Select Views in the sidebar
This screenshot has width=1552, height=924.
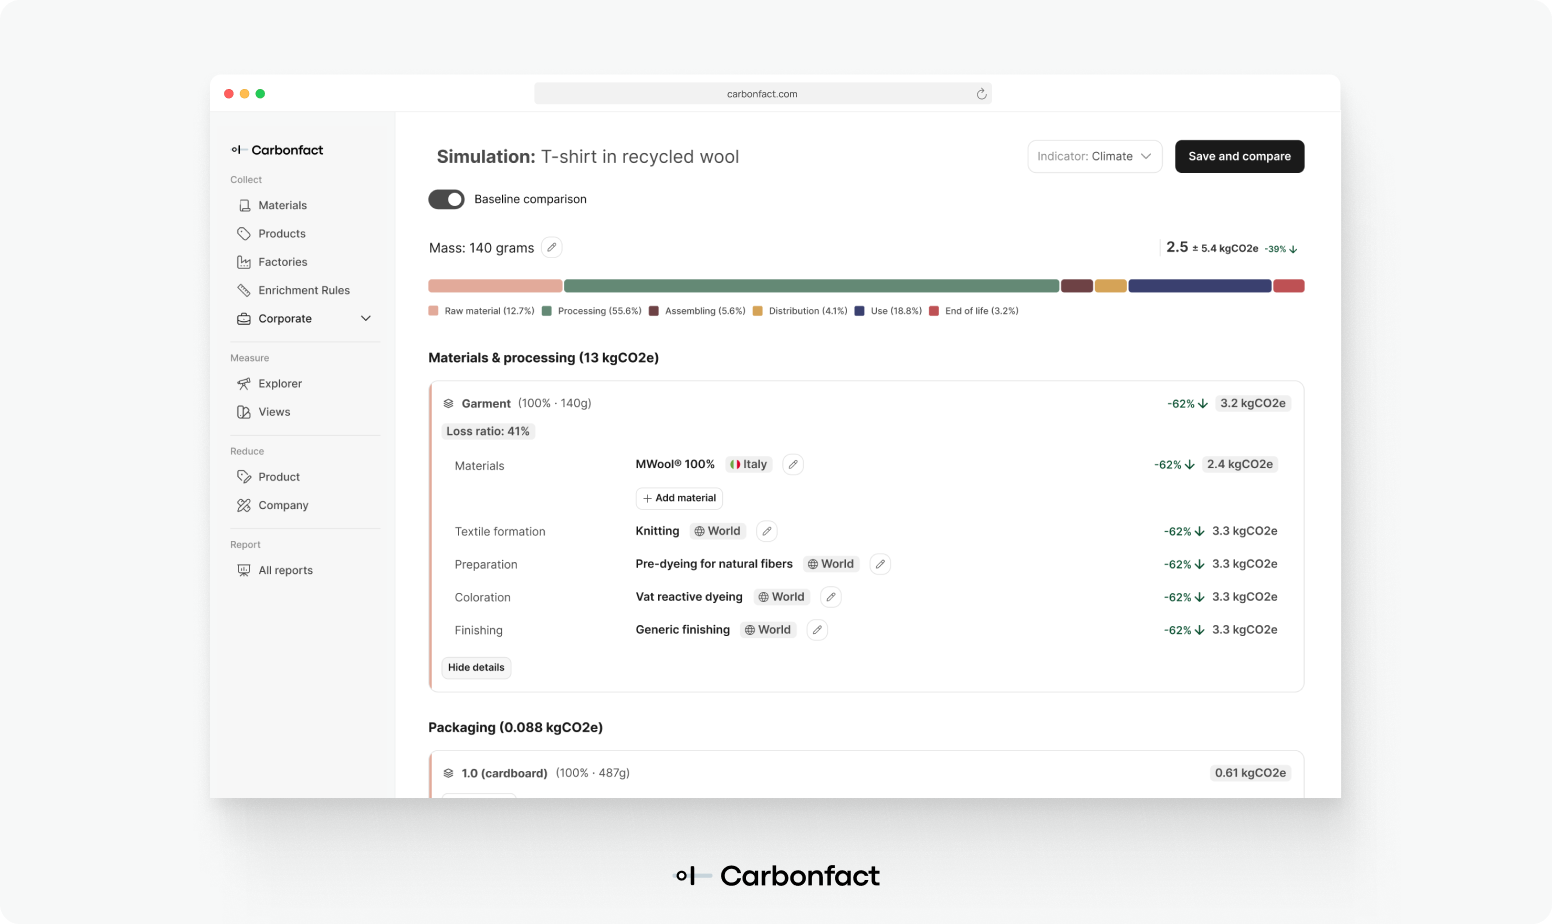[x=274, y=412]
